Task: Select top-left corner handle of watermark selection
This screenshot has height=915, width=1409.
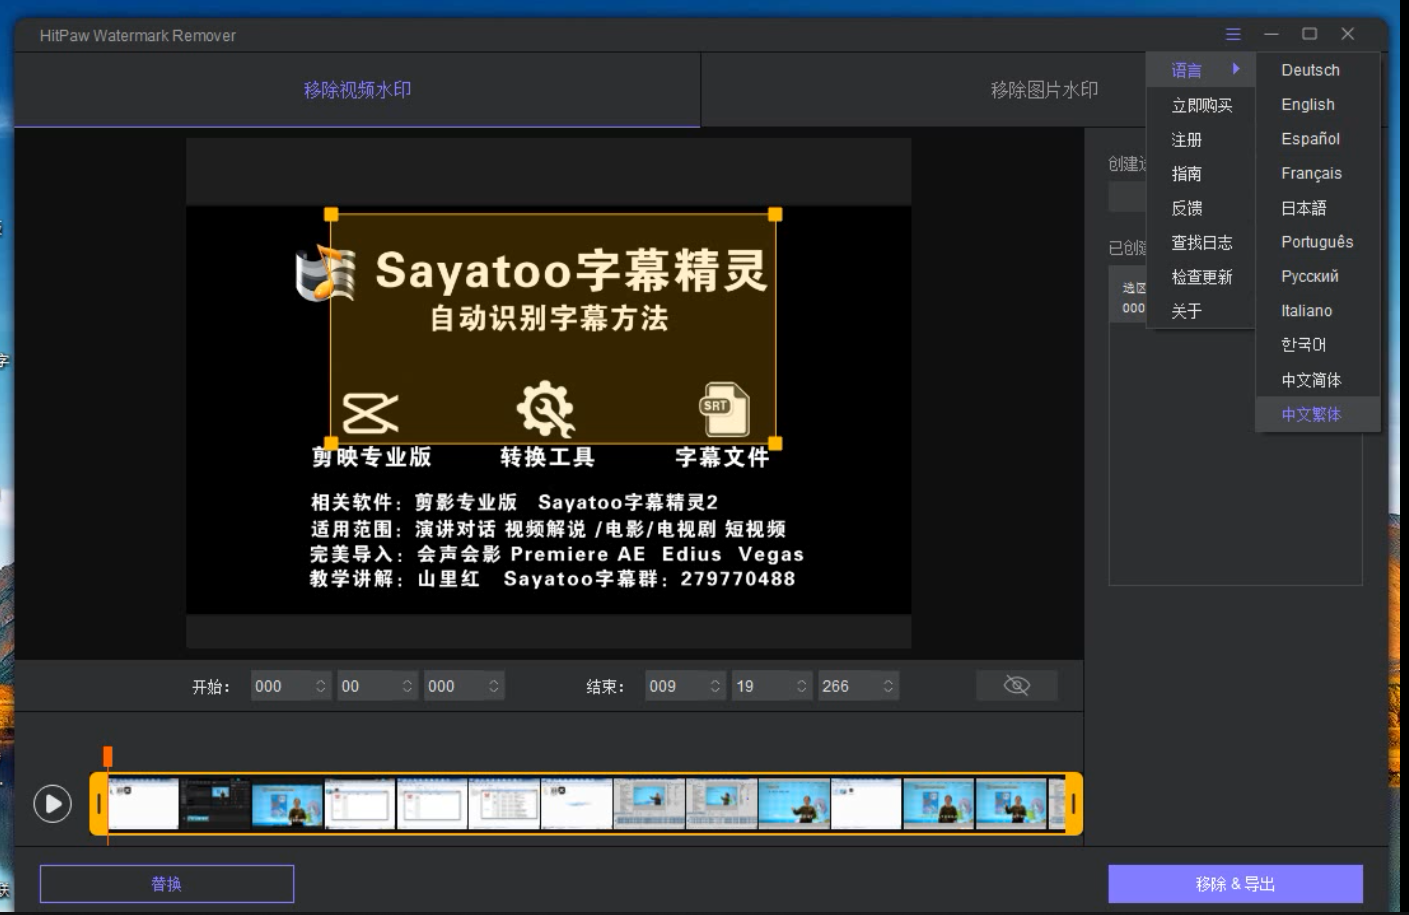Action: (x=331, y=214)
